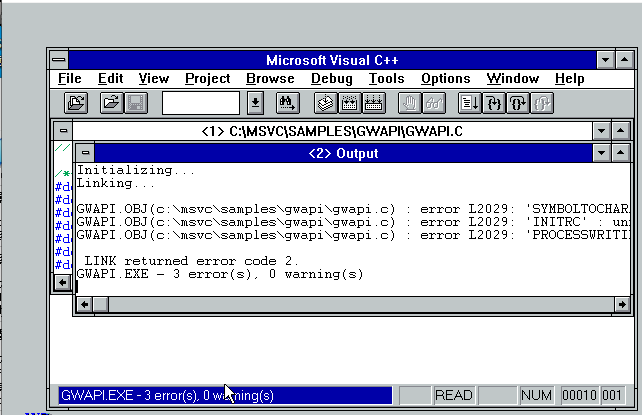Open the GWAPI.C document control menu box
The width and height of the screenshot is (642, 415).
coord(63,131)
